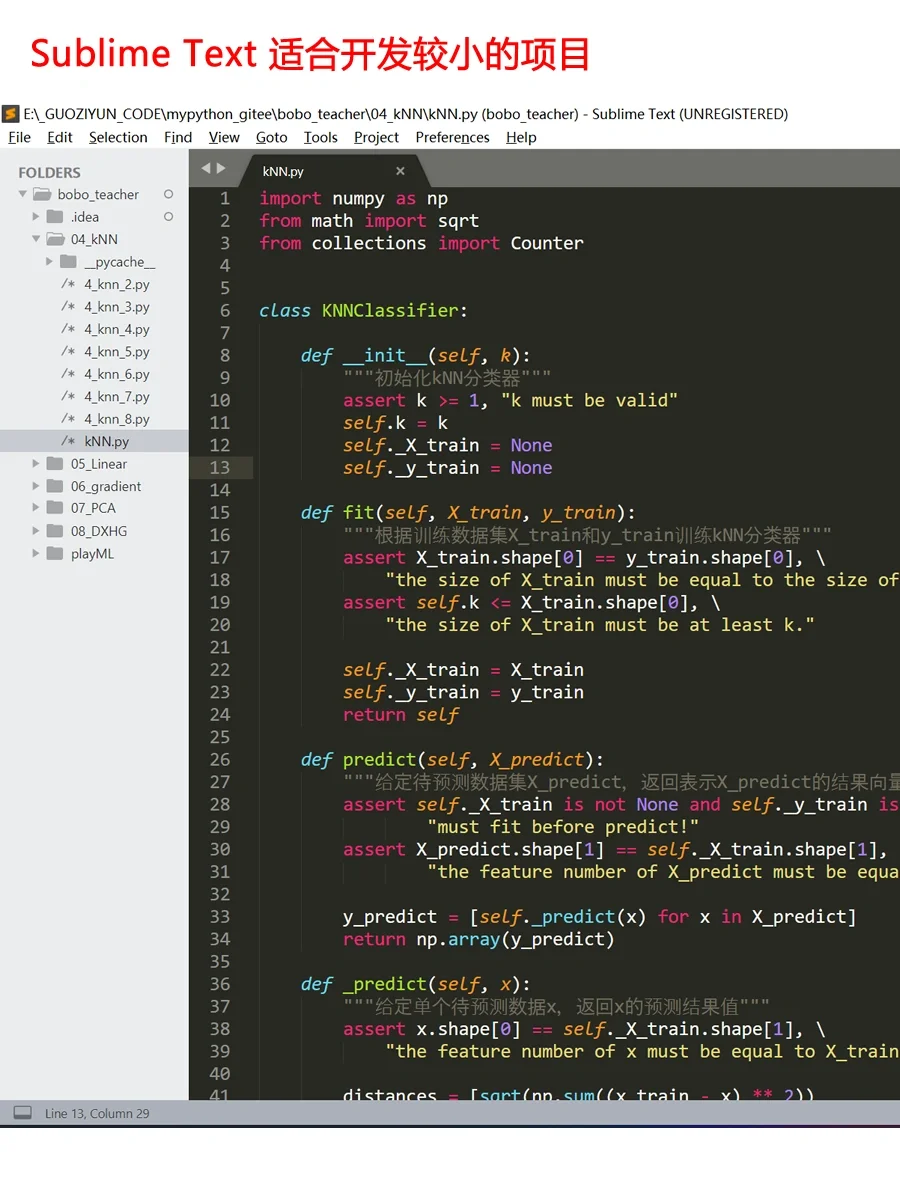Click the __pycache__ folder icon
The height and width of the screenshot is (1200, 900).
tap(68, 262)
